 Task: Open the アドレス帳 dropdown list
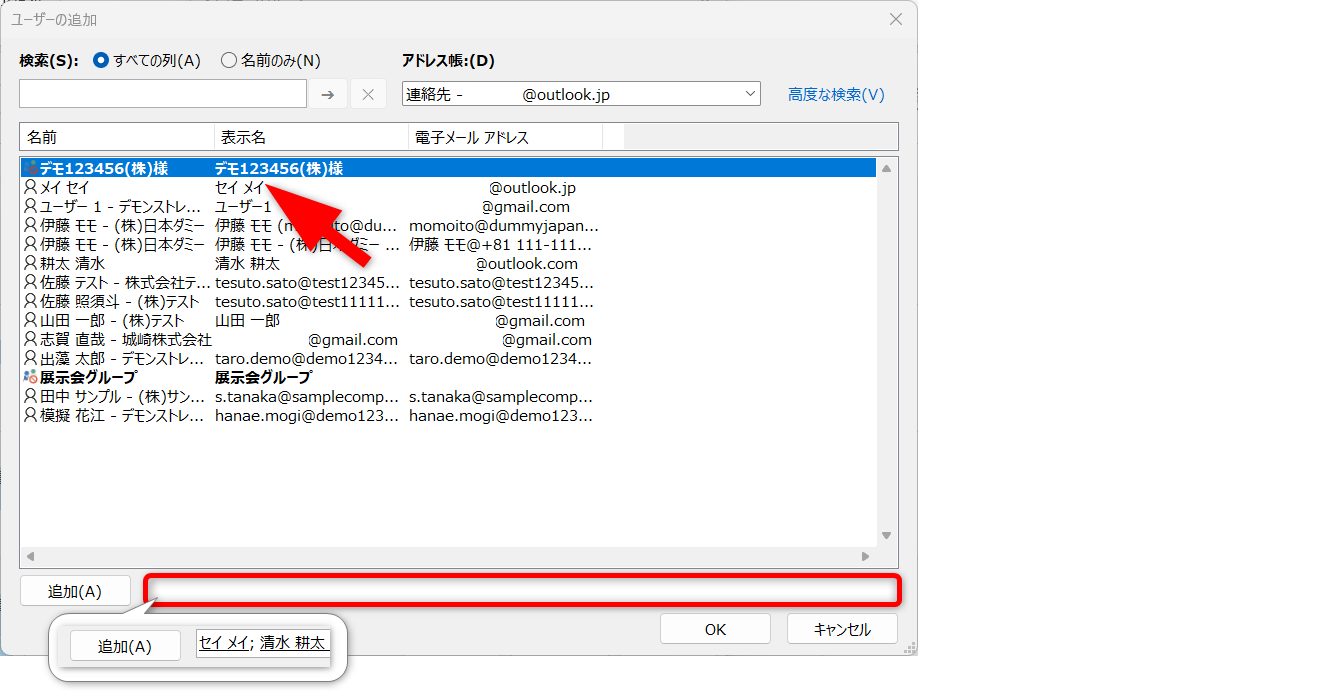tap(581, 94)
